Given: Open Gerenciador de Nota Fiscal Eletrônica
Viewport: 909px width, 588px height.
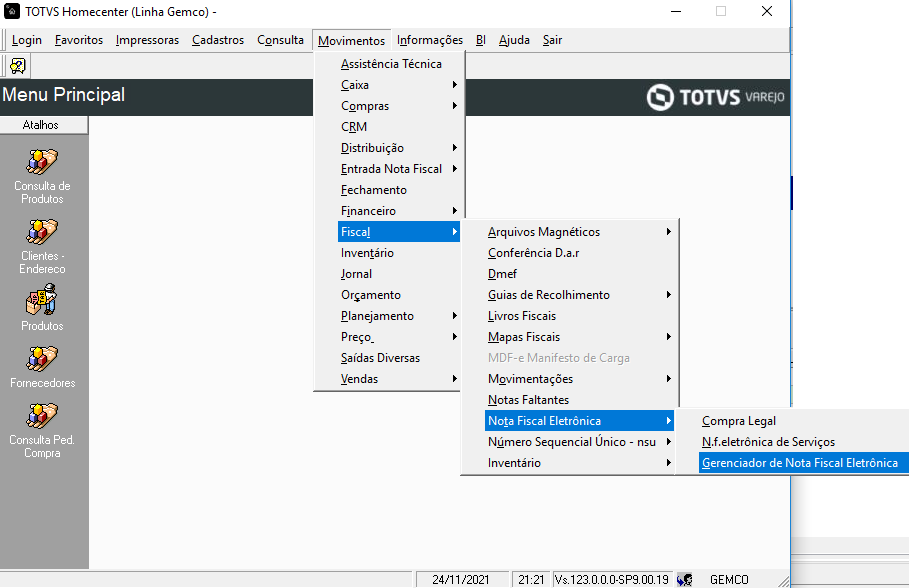Looking at the screenshot, I should 803,463.
